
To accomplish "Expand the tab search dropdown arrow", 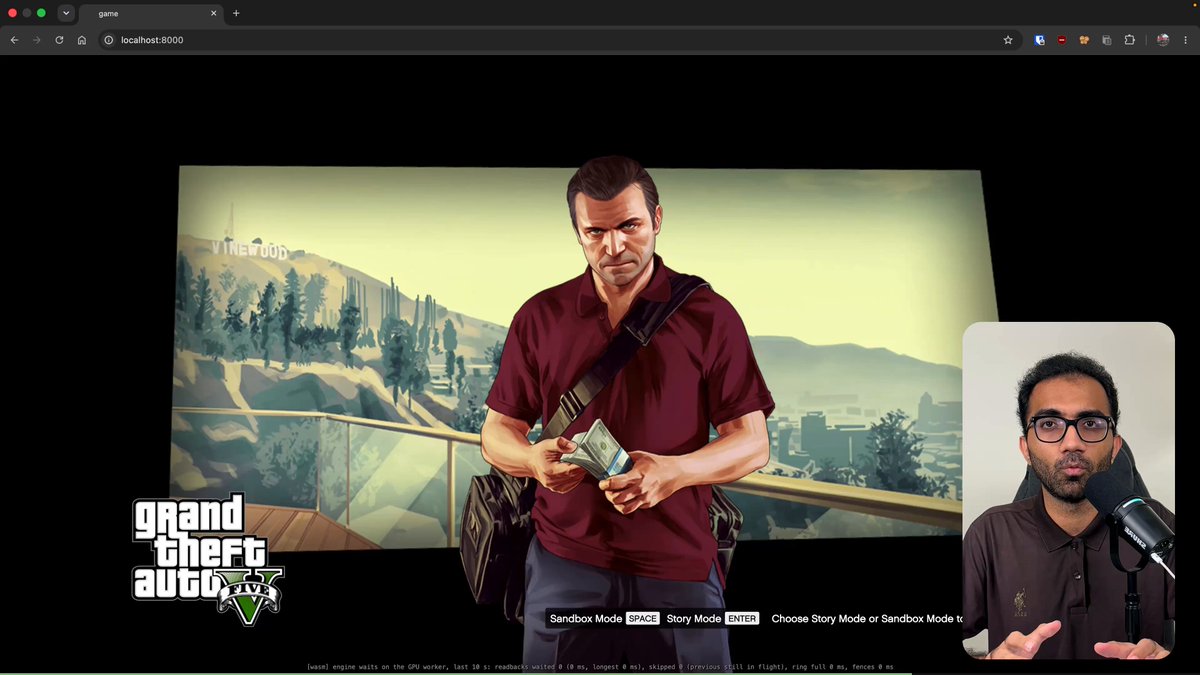I will 66,13.
